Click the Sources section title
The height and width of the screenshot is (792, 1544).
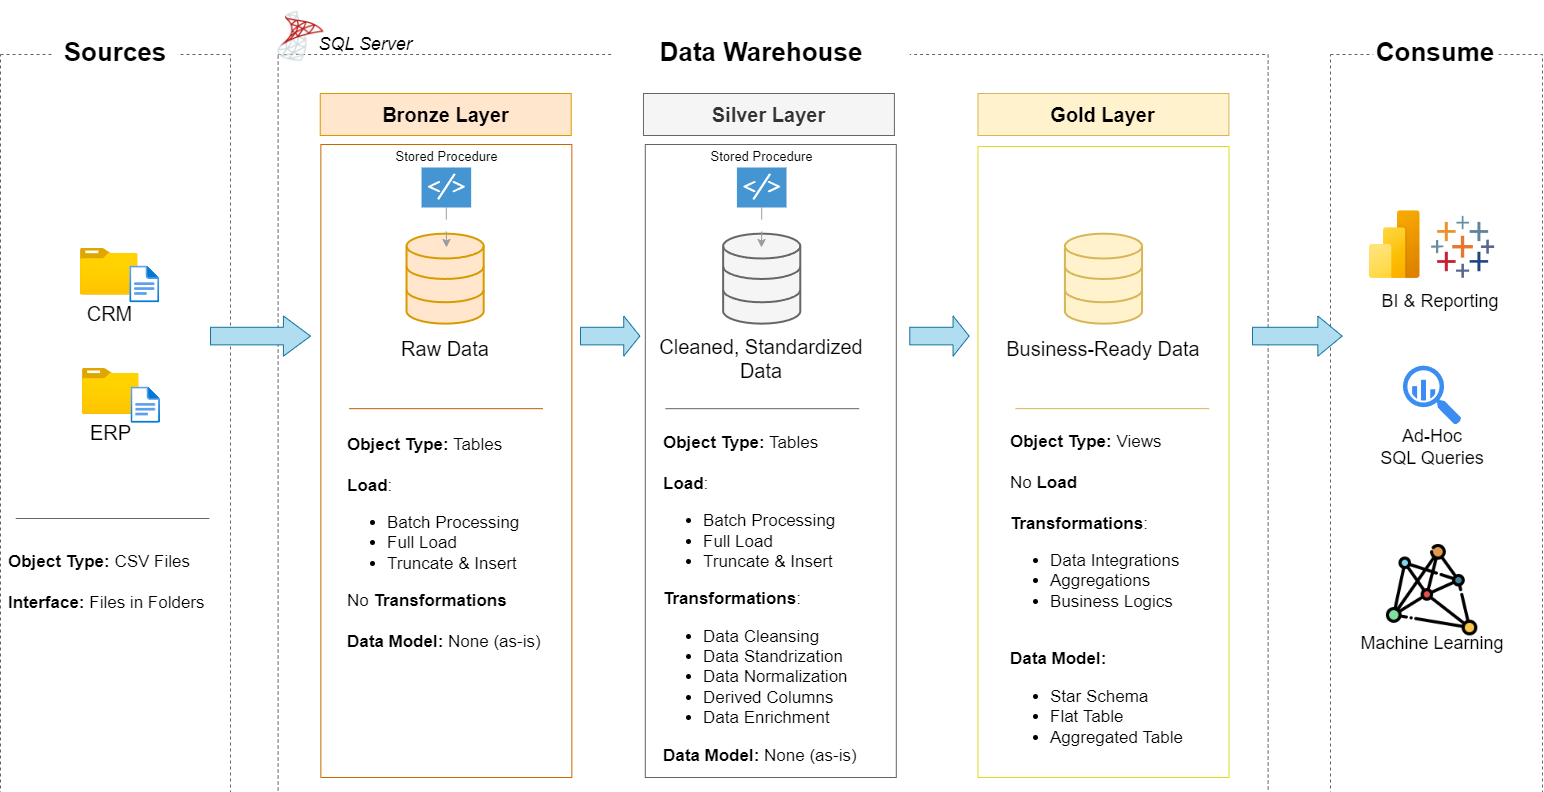point(114,51)
